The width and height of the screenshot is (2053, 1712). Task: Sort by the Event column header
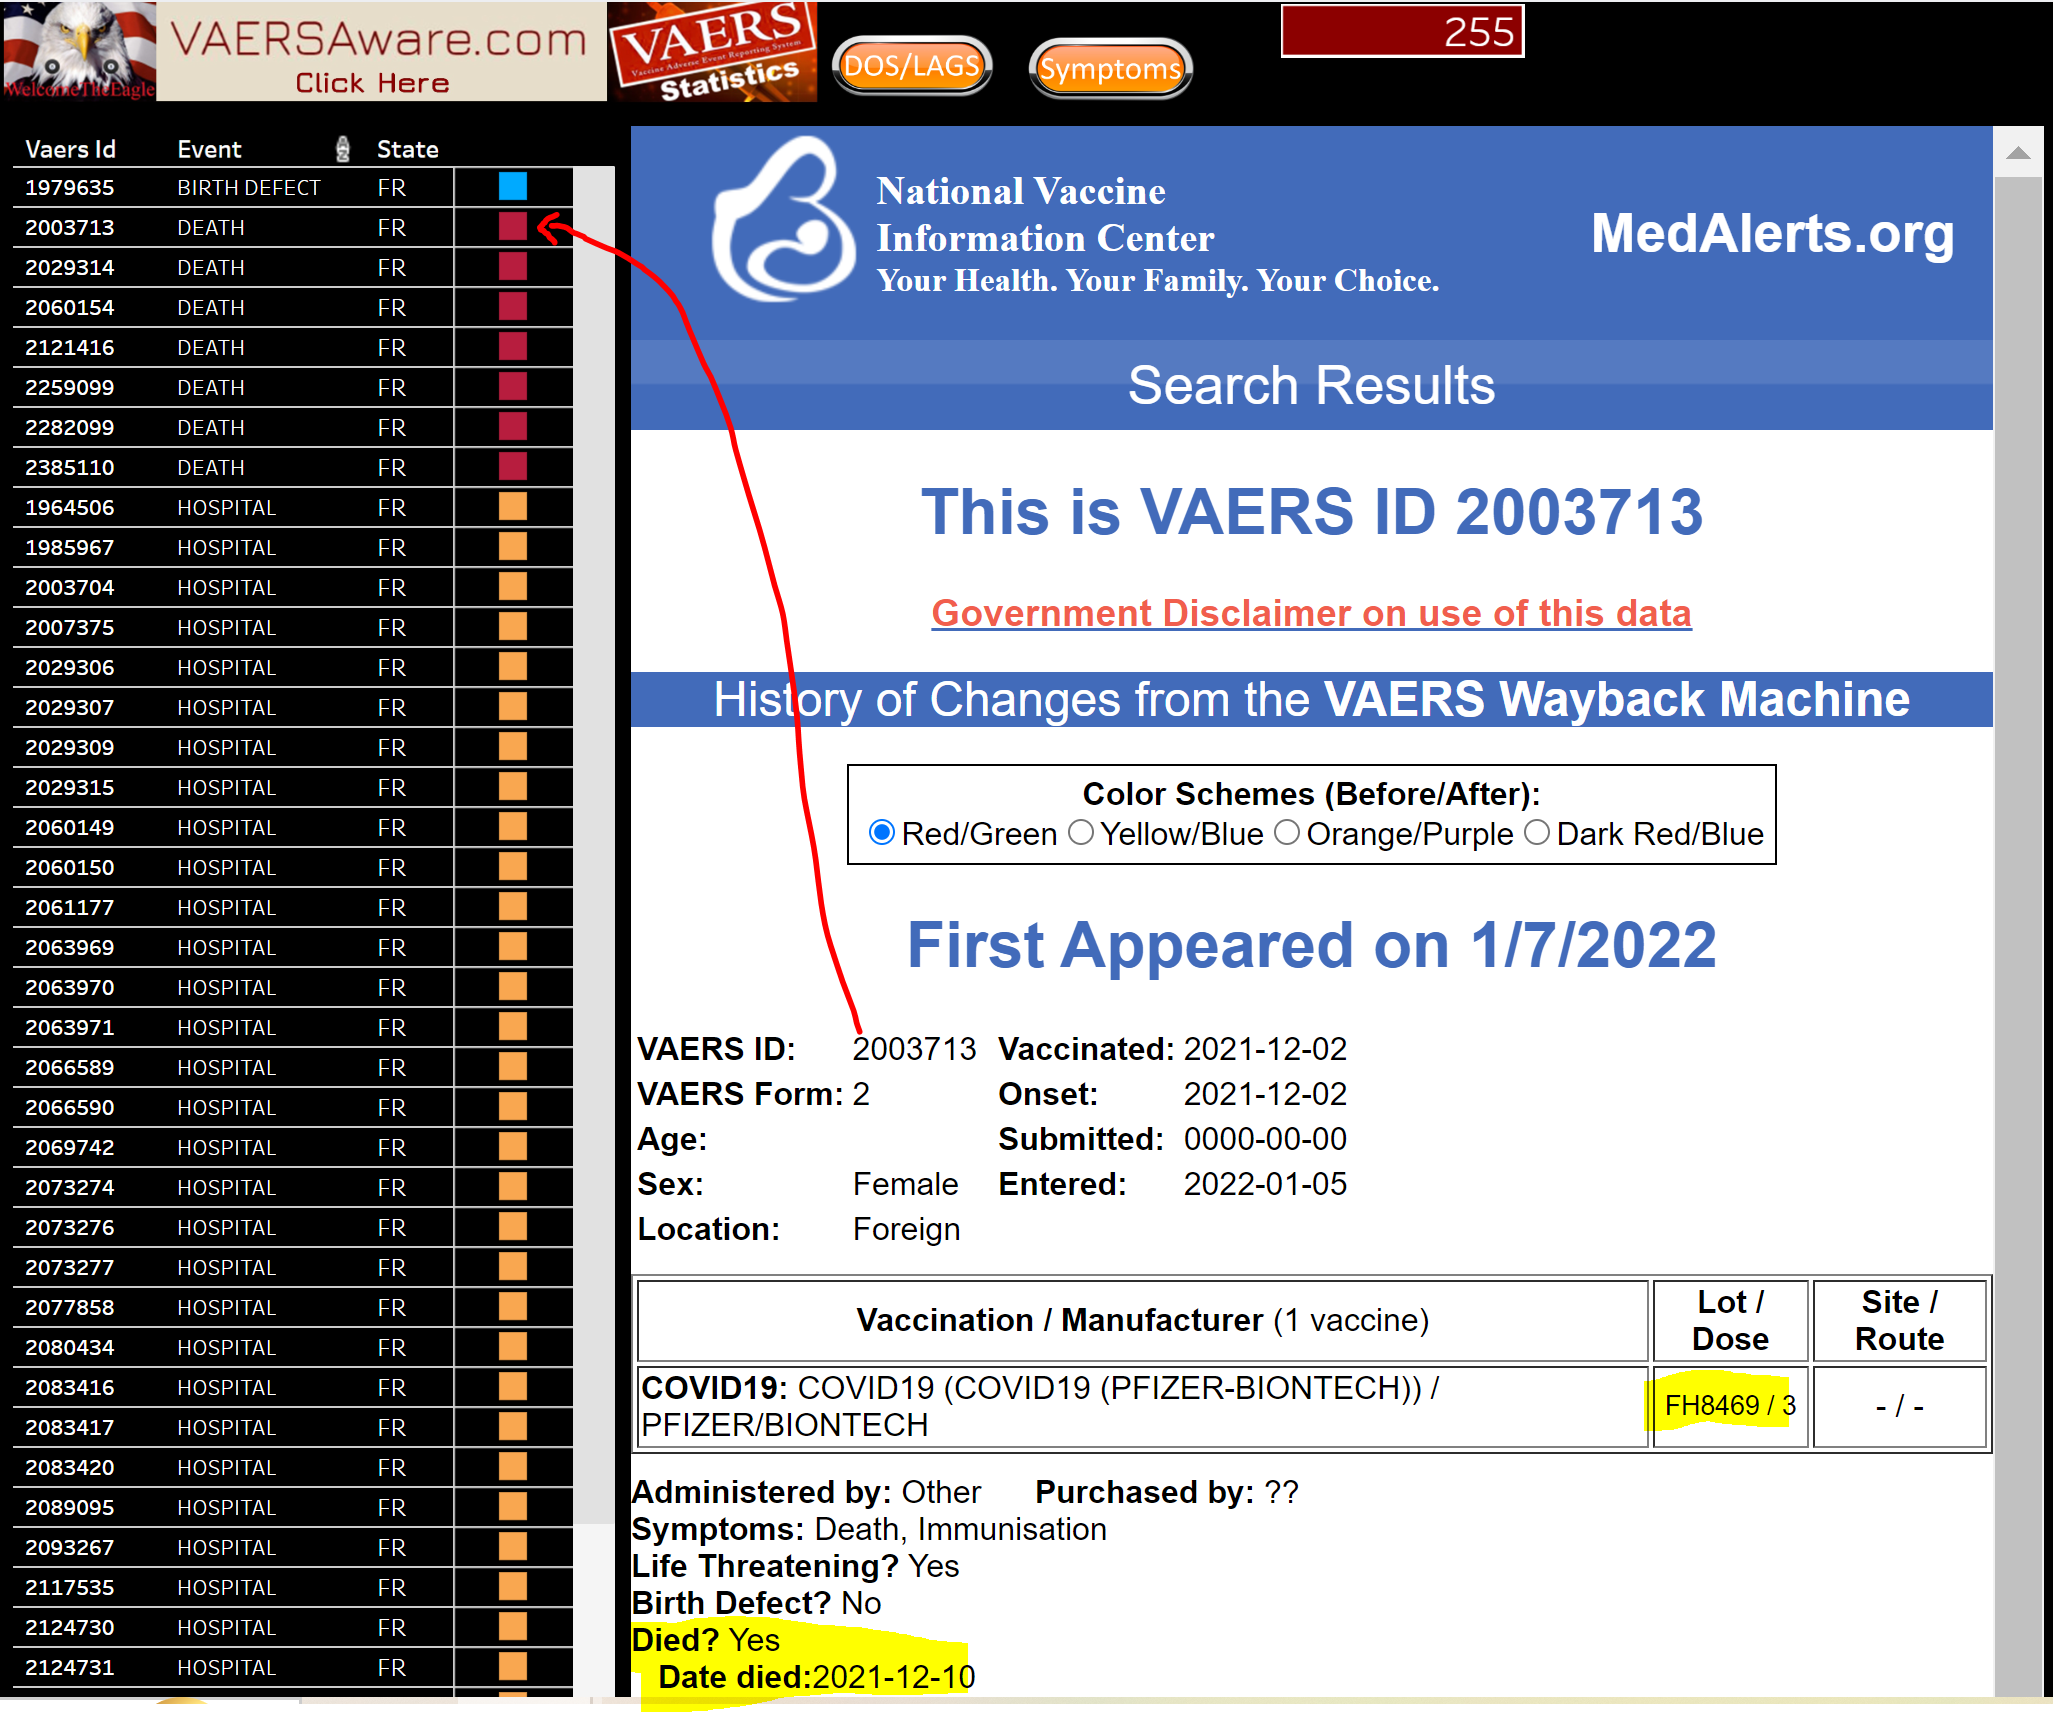[x=209, y=149]
